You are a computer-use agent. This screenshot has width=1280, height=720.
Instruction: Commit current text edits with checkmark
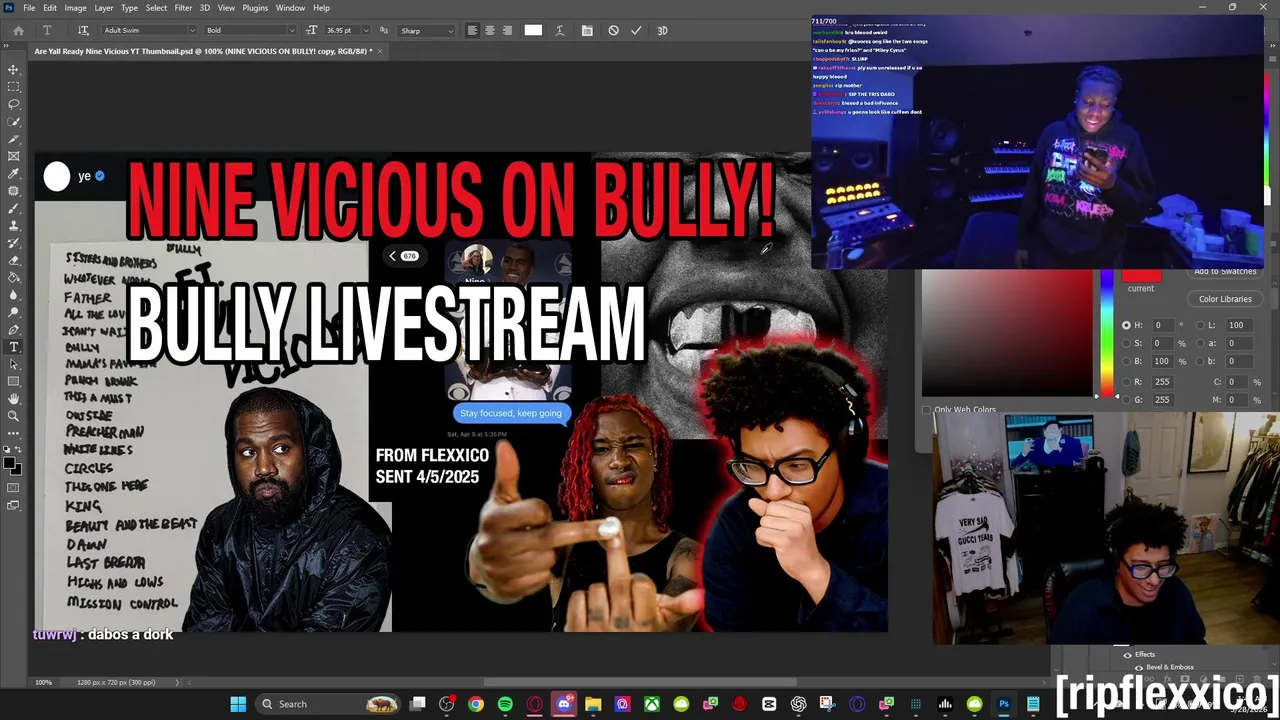pyautogui.click(x=636, y=30)
